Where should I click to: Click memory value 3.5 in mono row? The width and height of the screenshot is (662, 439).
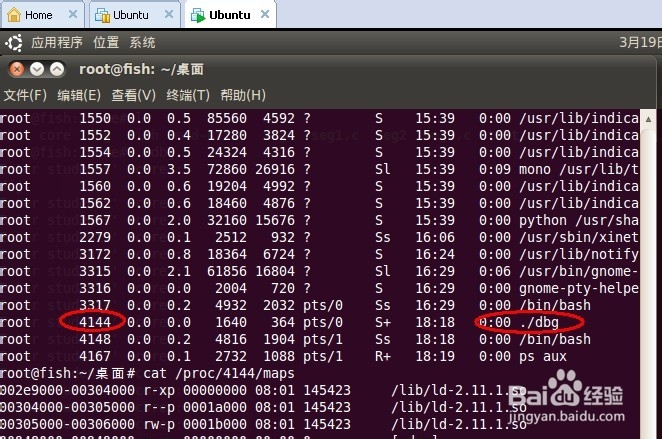point(179,169)
